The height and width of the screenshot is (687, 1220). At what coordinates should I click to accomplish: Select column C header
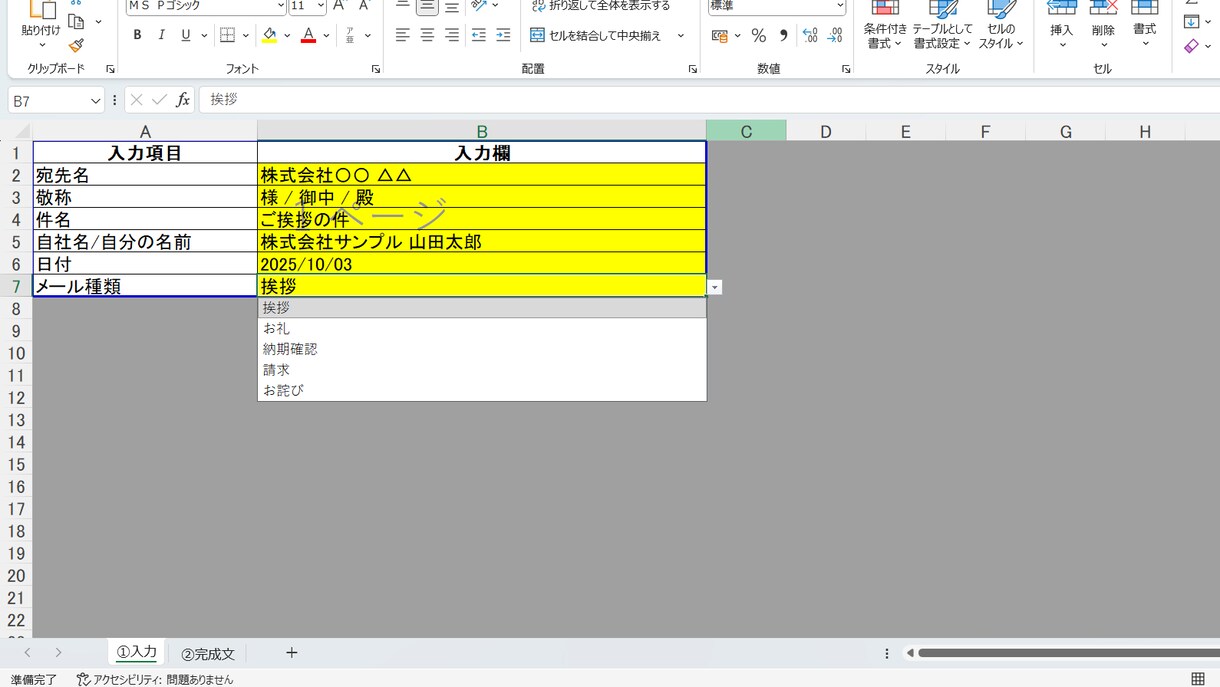coord(746,131)
